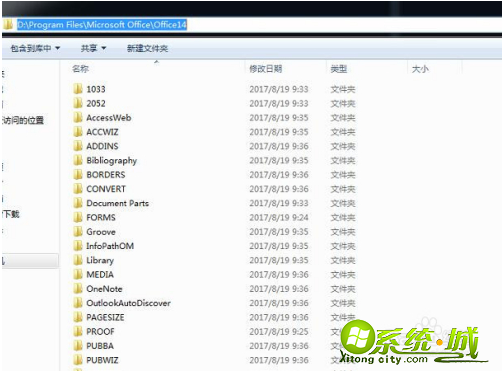This screenshot has height=376, width=503.
Task: Click the Groove folder name
Action: (x=101, y=232)
